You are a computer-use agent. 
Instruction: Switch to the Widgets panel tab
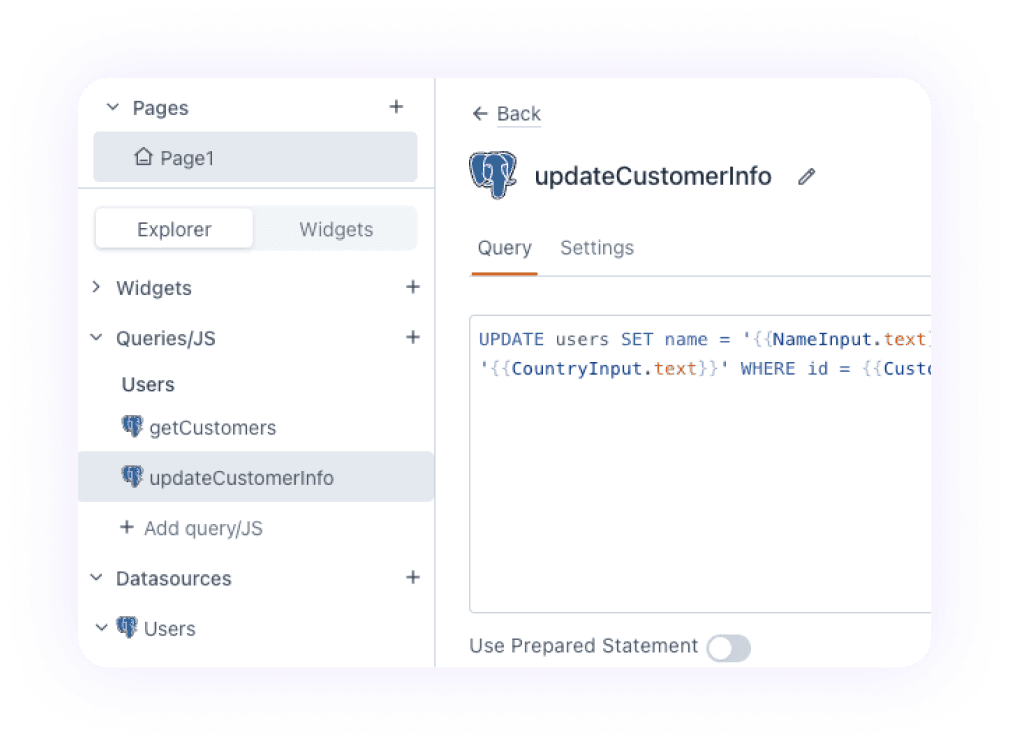(x=336, y=229)
